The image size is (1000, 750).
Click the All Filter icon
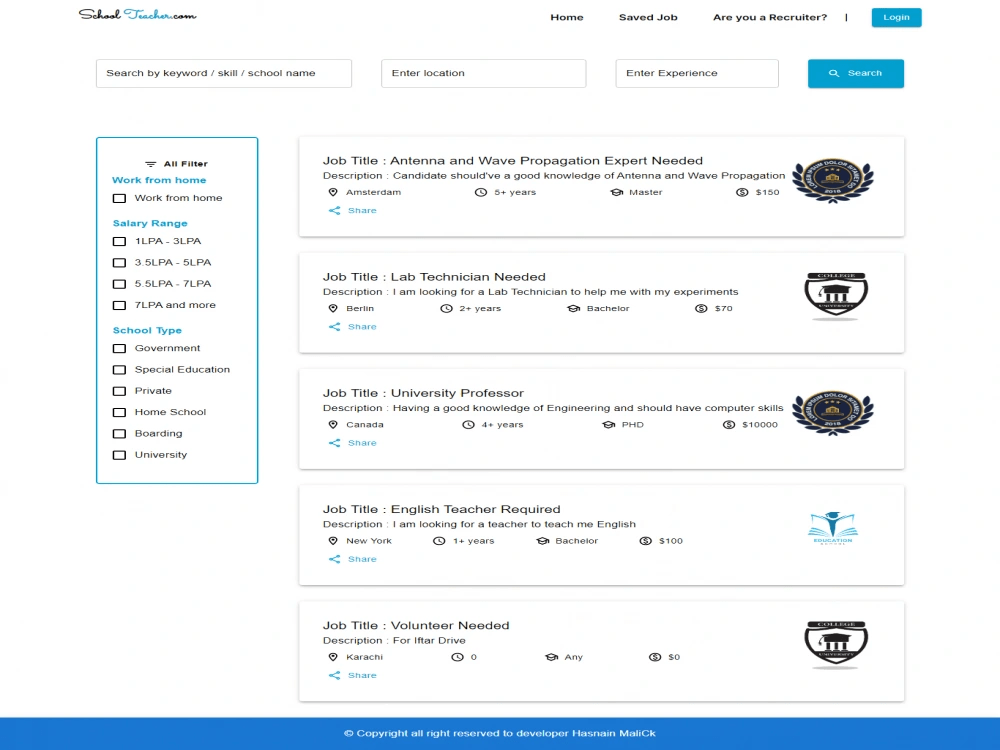[x=151, y=164]
